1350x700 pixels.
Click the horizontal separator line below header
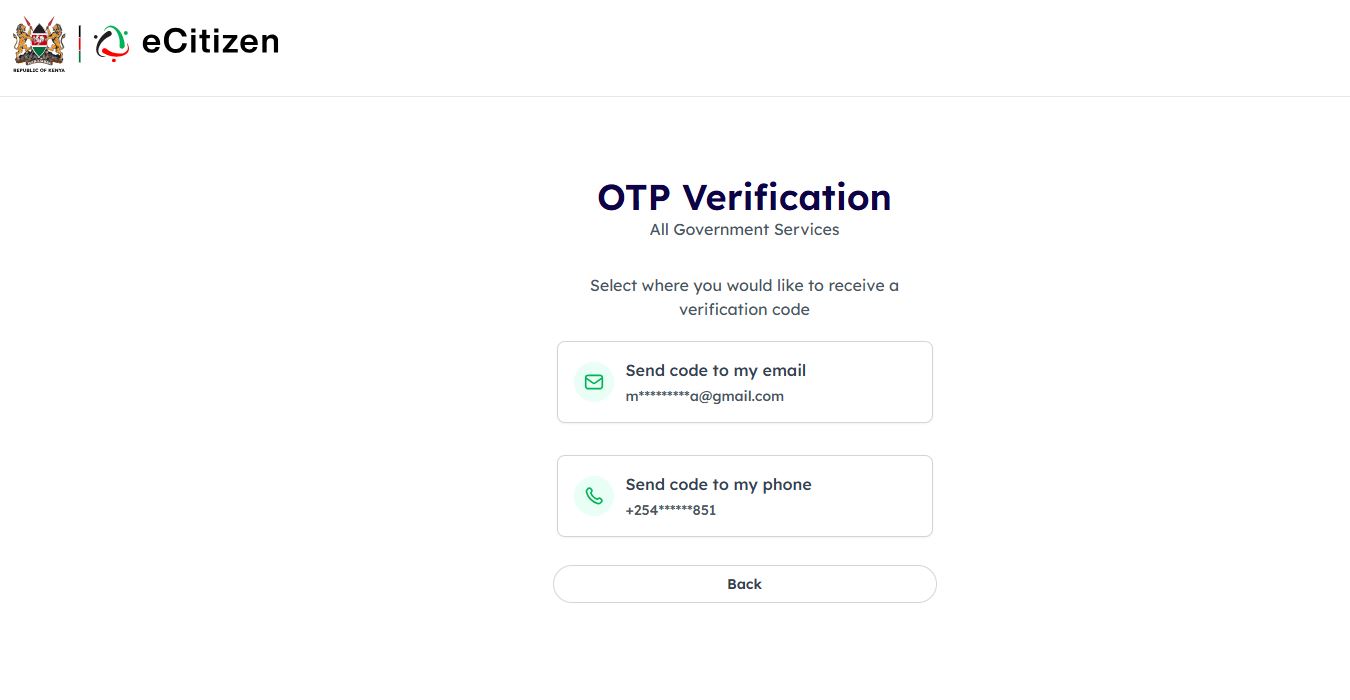click(675, 96)
